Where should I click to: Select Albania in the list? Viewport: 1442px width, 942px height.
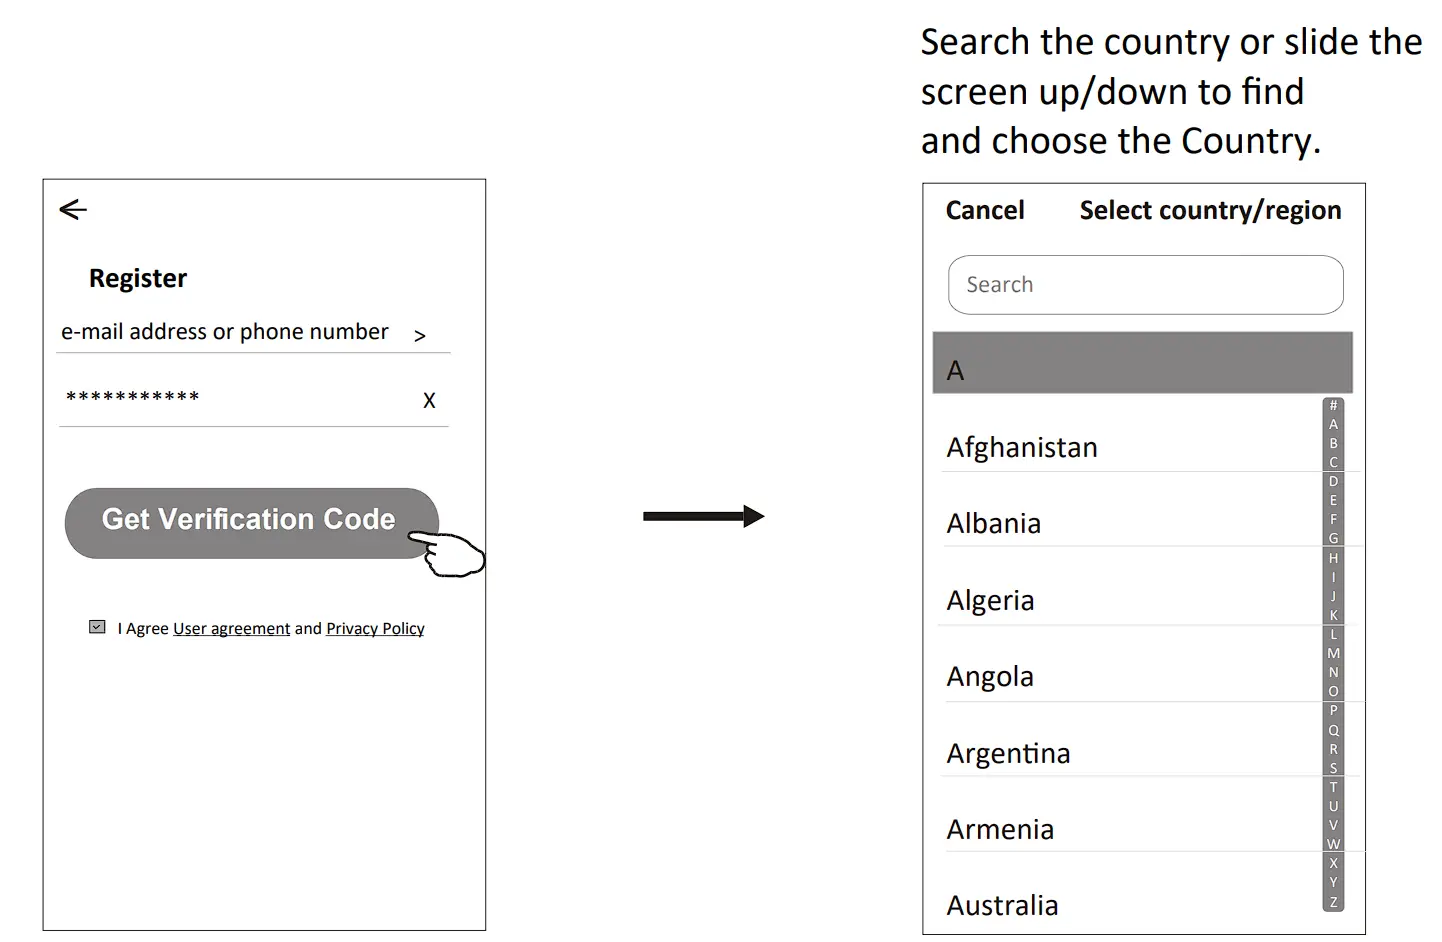[994, 523]
